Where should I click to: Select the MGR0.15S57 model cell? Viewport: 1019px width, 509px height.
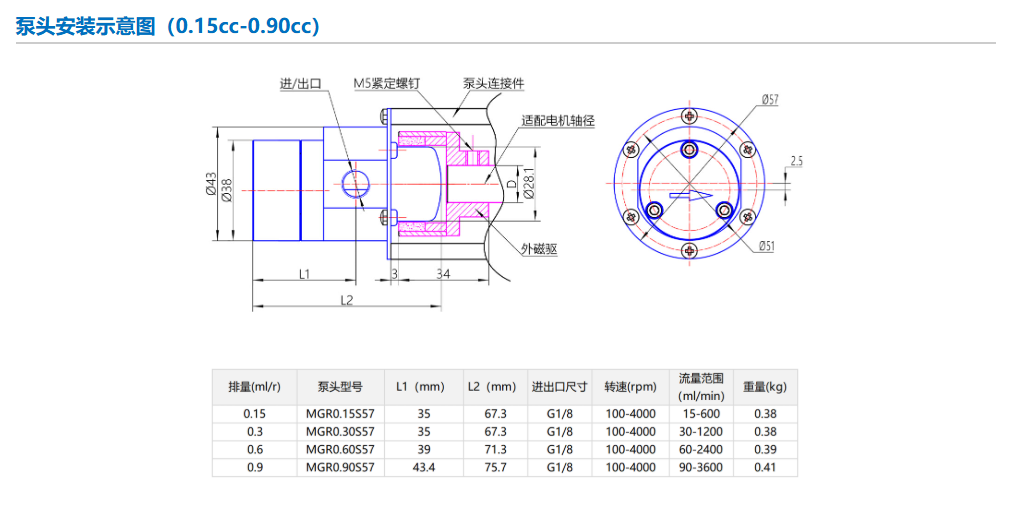340,414
